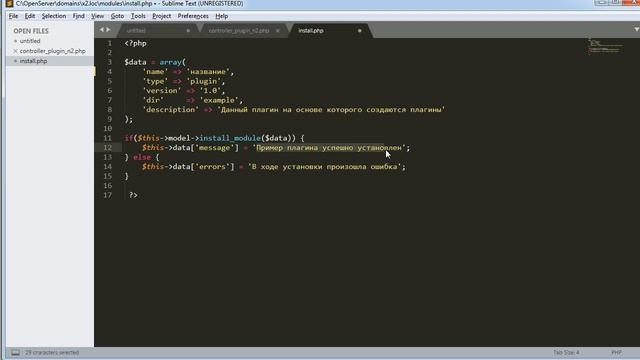Click the dot icon beside sidebar untitled

[16, 41]
